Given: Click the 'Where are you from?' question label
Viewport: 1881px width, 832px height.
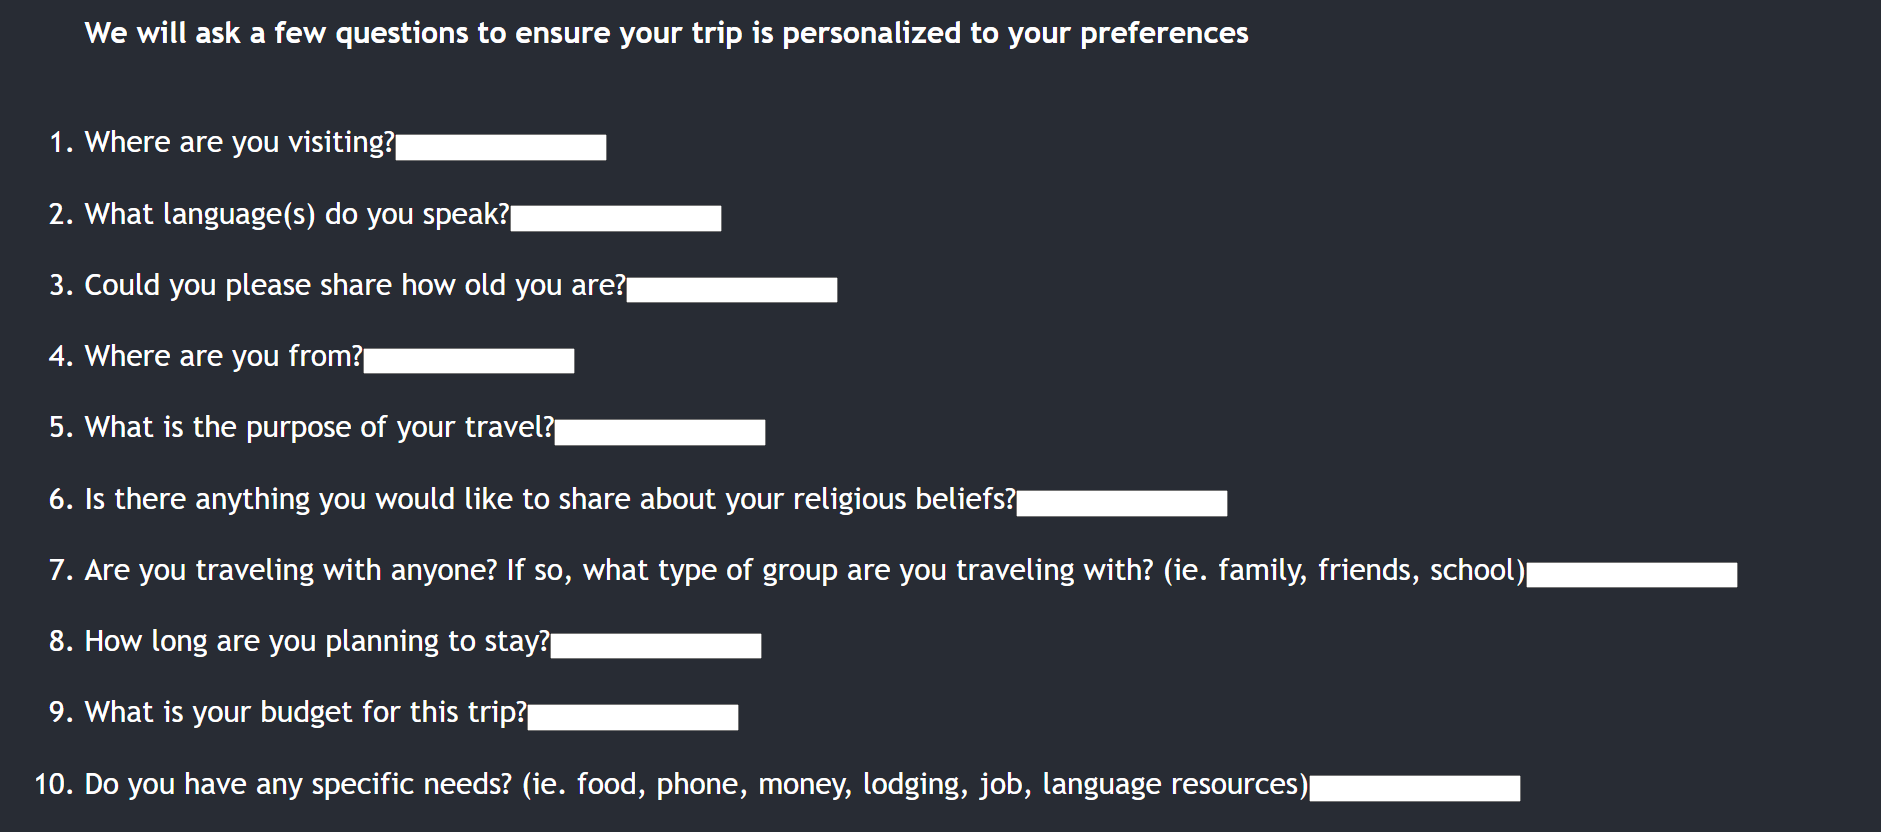Looking at the screenshot, I should point(224,356).
